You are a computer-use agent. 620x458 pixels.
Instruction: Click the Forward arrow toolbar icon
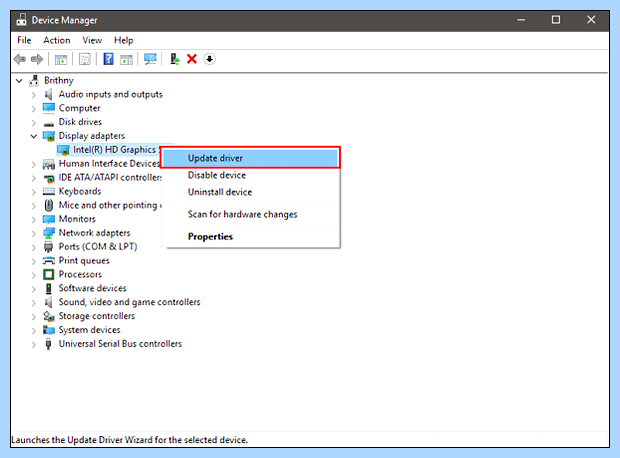(37, 59)
